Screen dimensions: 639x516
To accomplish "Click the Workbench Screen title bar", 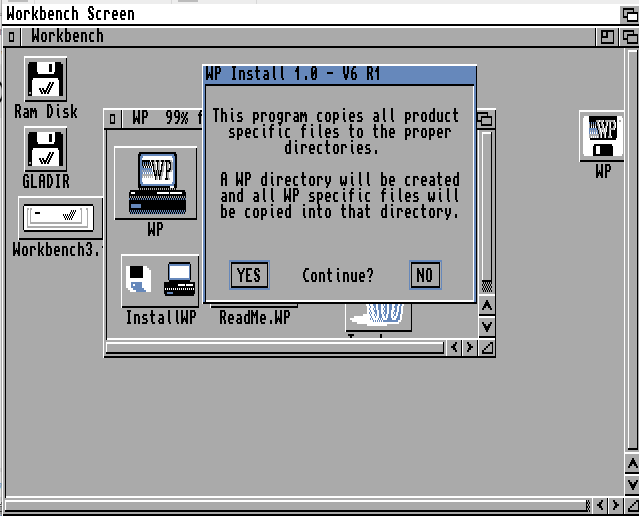I will point(311,14).
